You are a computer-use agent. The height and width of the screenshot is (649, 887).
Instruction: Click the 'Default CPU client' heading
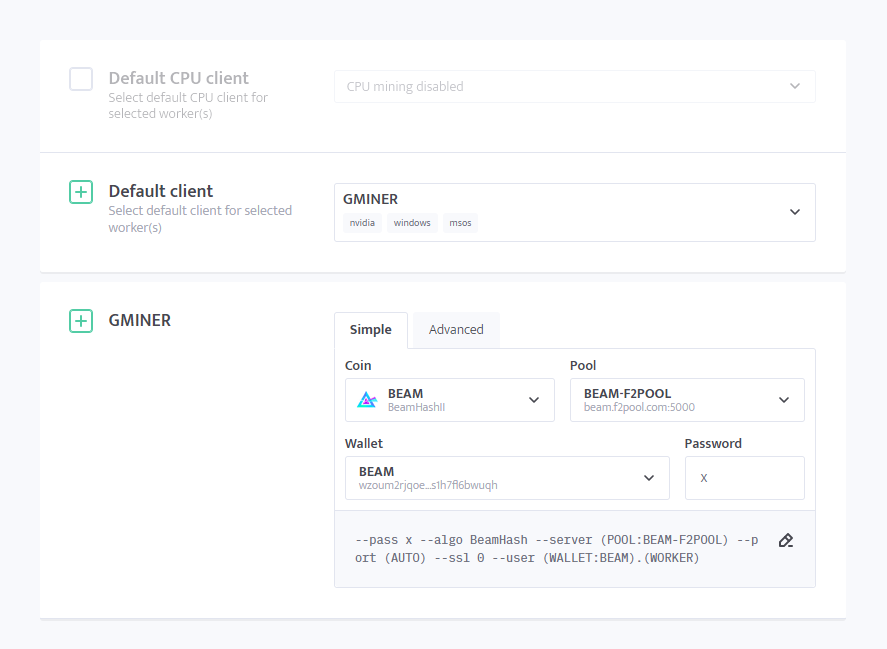pyautogui.click(x=178, y=78)
